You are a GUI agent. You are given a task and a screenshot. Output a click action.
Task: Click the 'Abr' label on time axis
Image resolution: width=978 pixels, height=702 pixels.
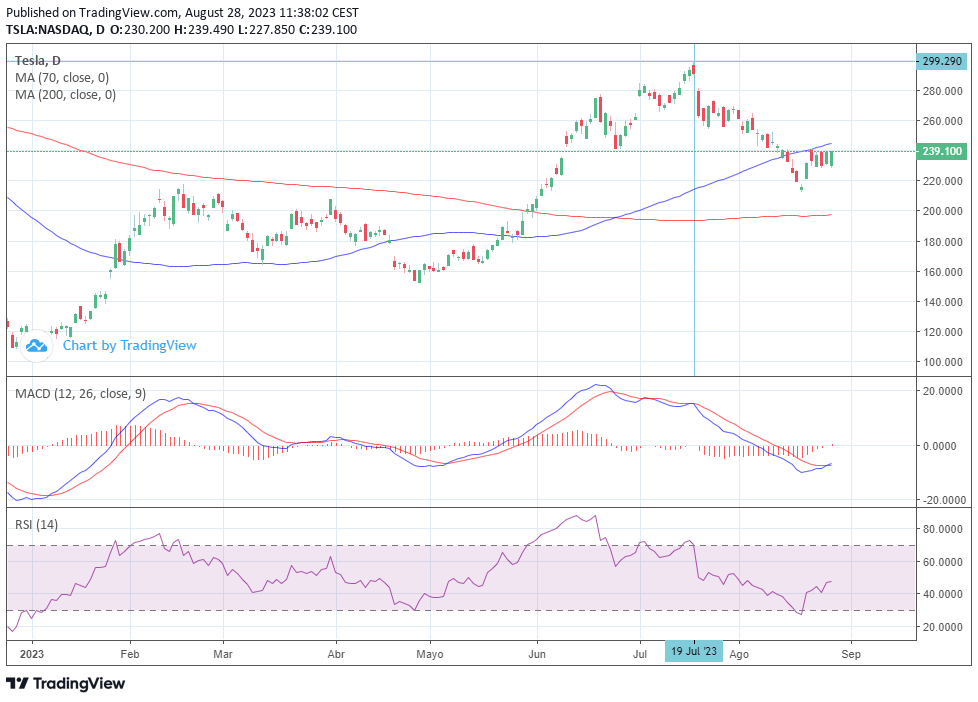(336, 654)
